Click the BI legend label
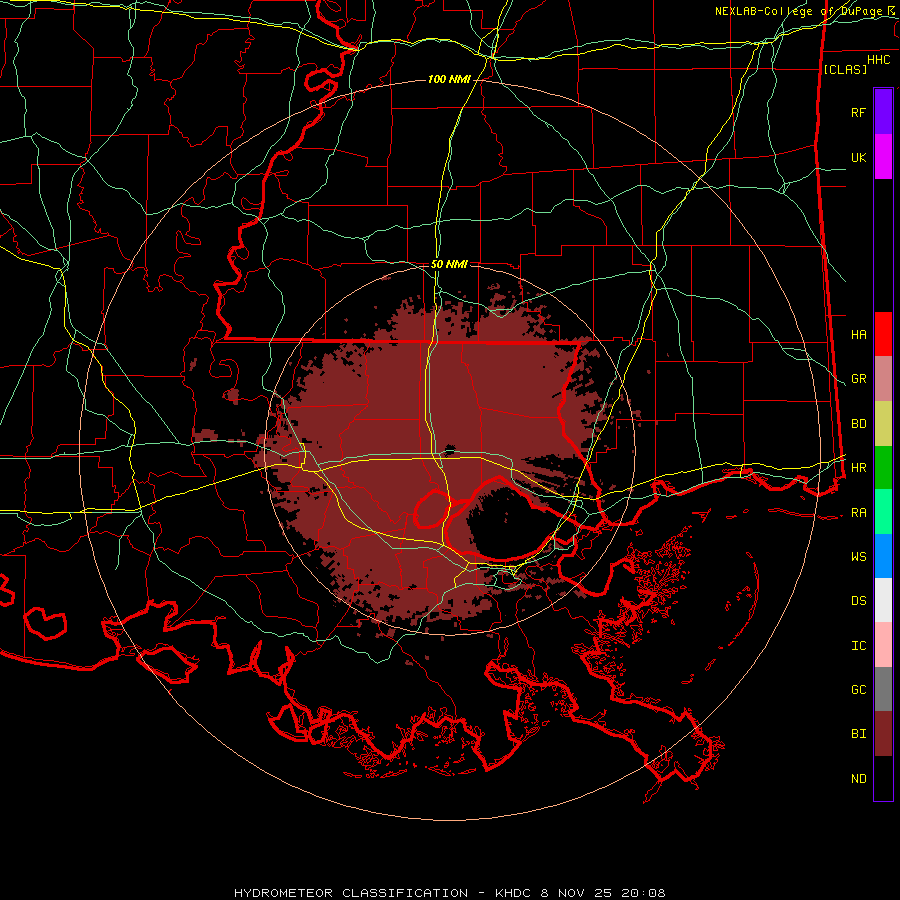Image resolution: width=900 pixels, height=900 pixels. point(859,734)
